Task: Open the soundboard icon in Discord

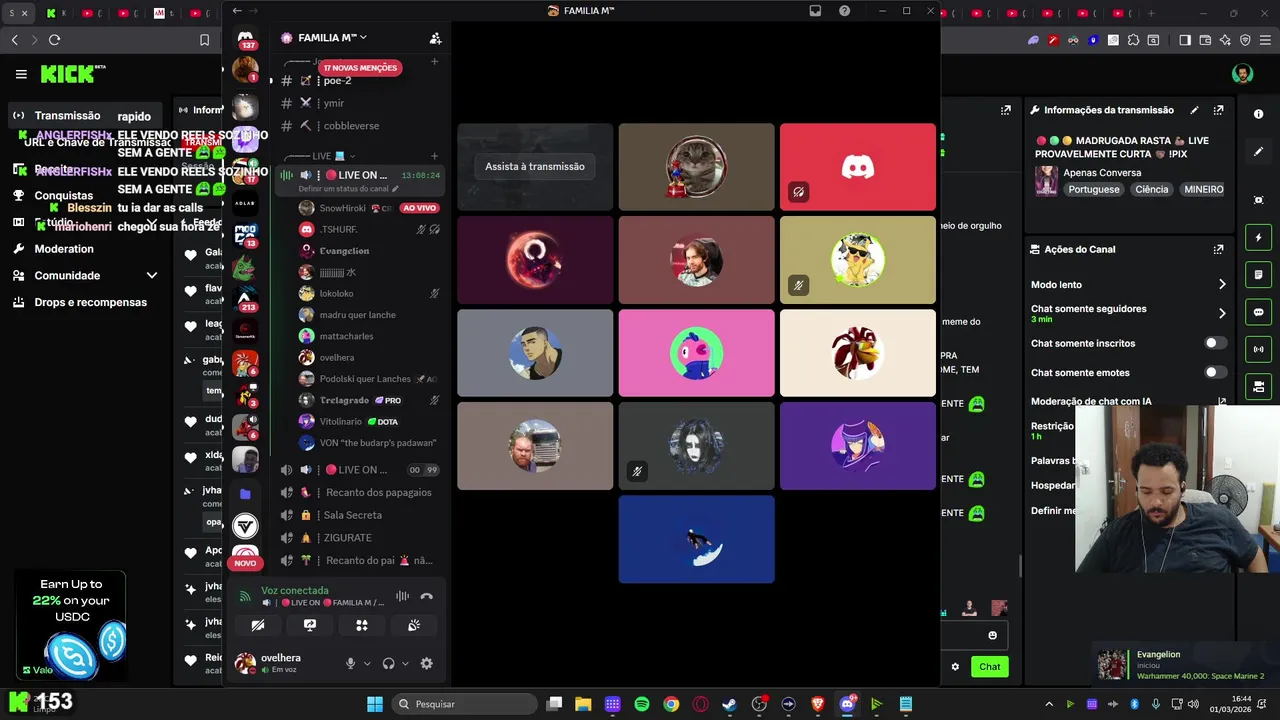Action: [414, 625]
